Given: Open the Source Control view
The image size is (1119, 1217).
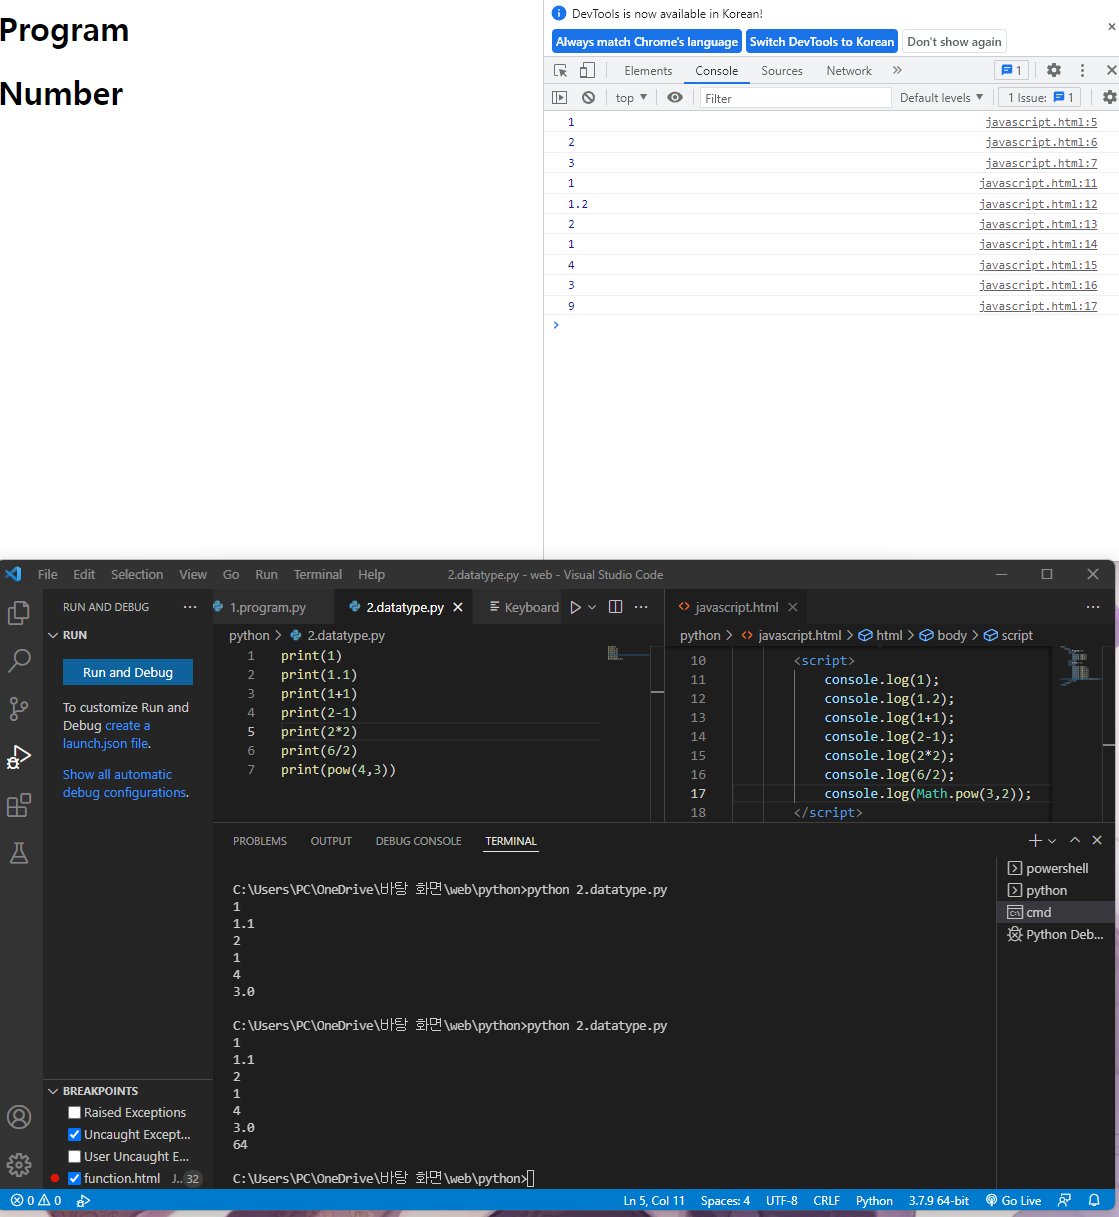Looking at the screenshot, I should 19,709.
